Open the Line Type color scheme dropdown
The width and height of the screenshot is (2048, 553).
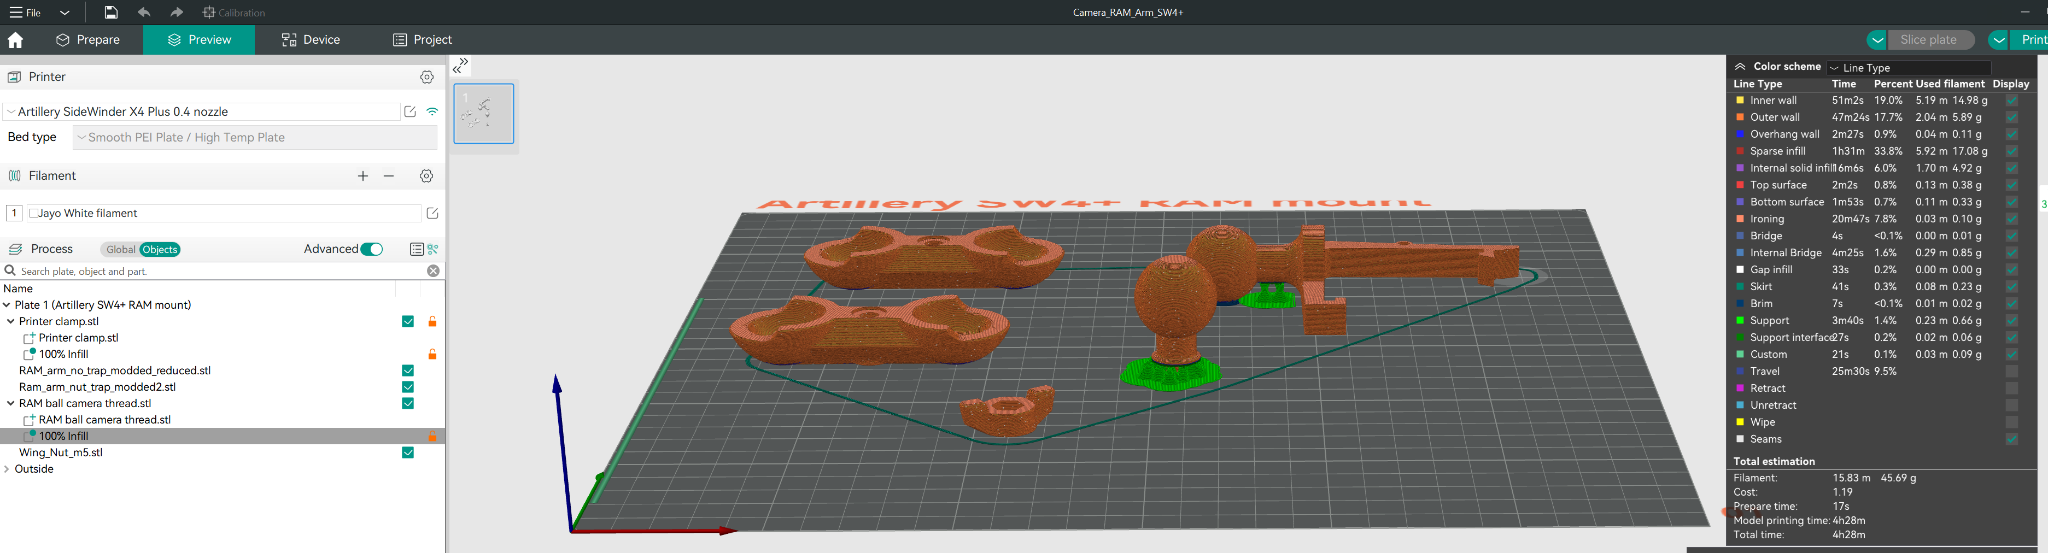coord(1910,68)
